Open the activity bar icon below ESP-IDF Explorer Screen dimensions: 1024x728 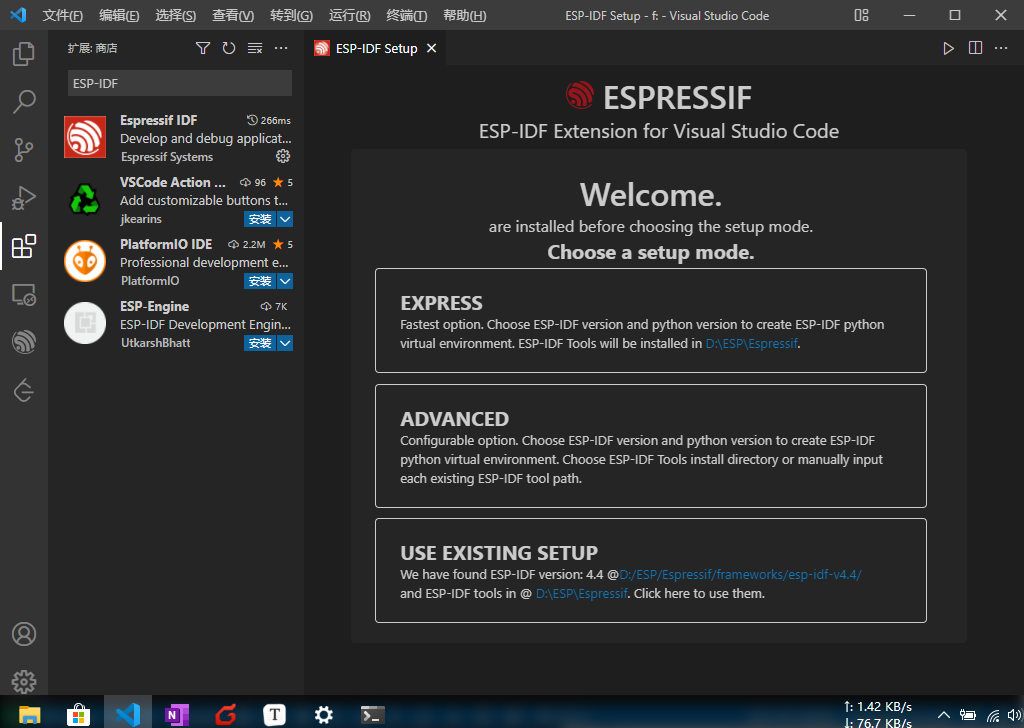click(24, 390)
